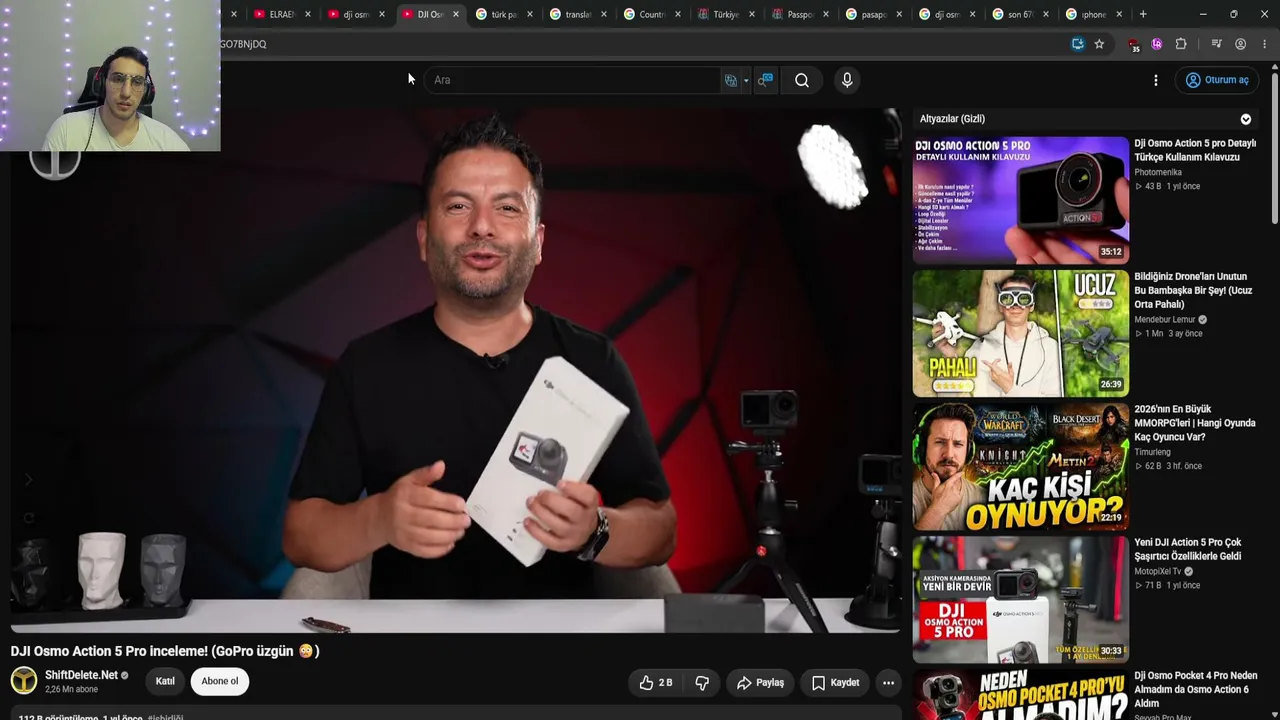The width and height of the screenshot is (1280, 720).
Task: Open the media controls icon in toolbar
Action: [1216, 44]
